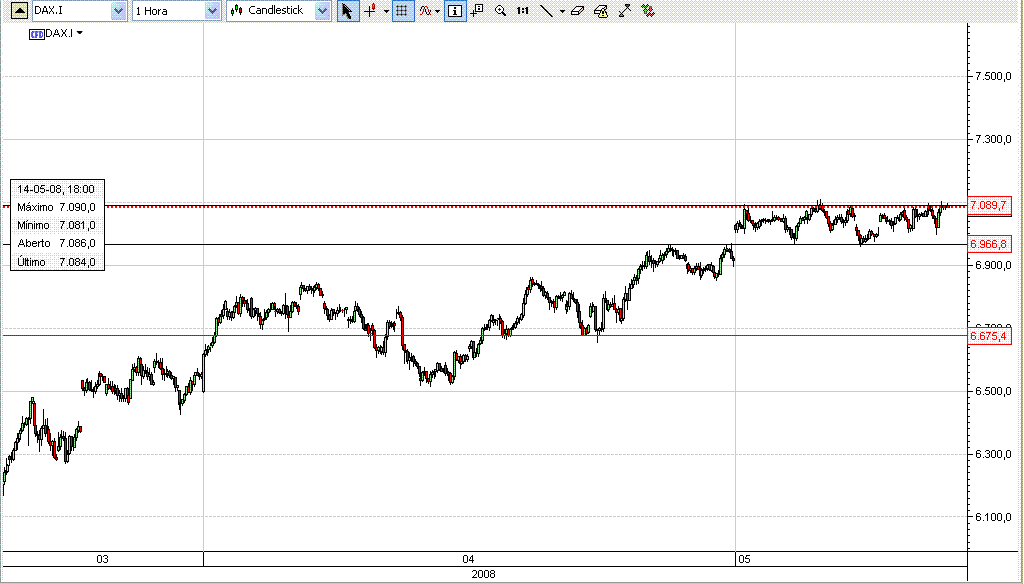Click the 04 month label on time axis

click(x=468, y=559)
